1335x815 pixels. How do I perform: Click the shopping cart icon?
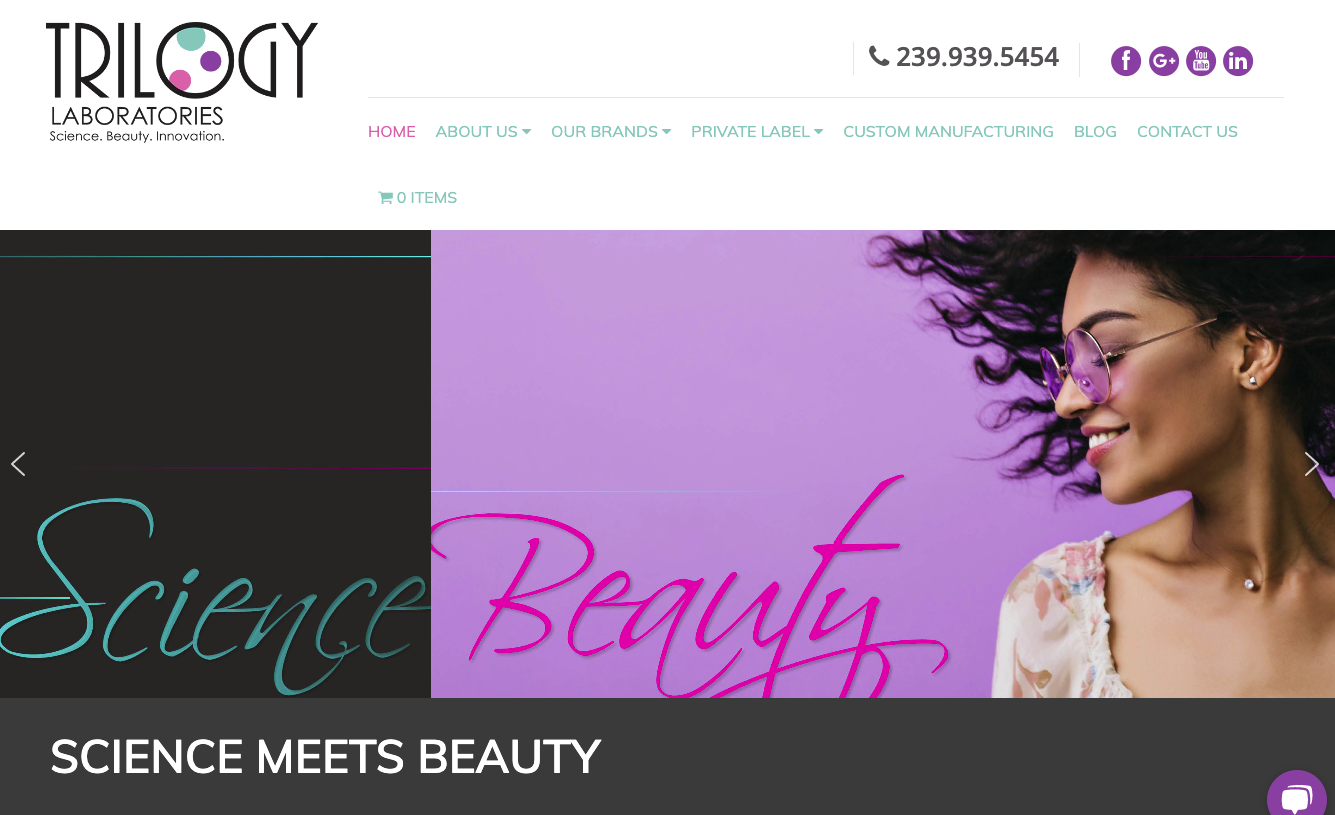385,198
